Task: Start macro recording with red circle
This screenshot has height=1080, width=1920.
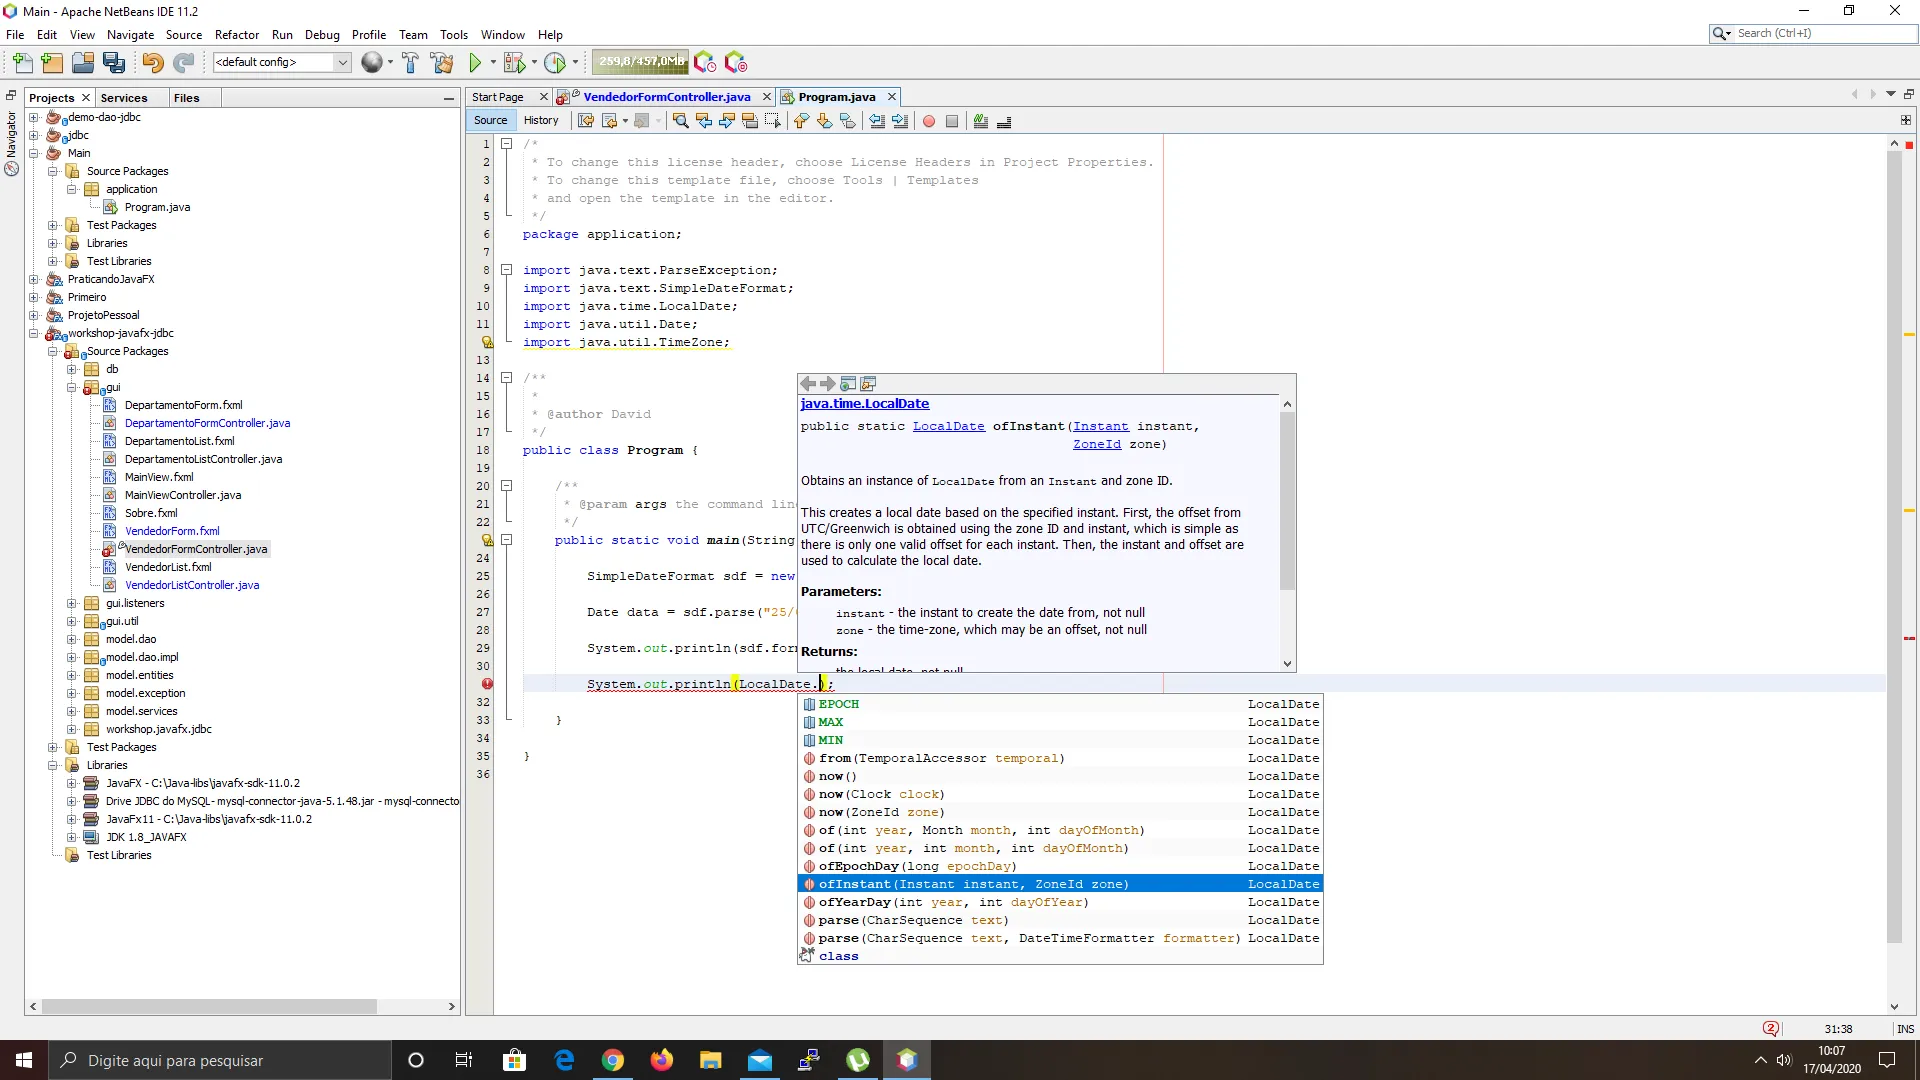Action: click(929, 121)
